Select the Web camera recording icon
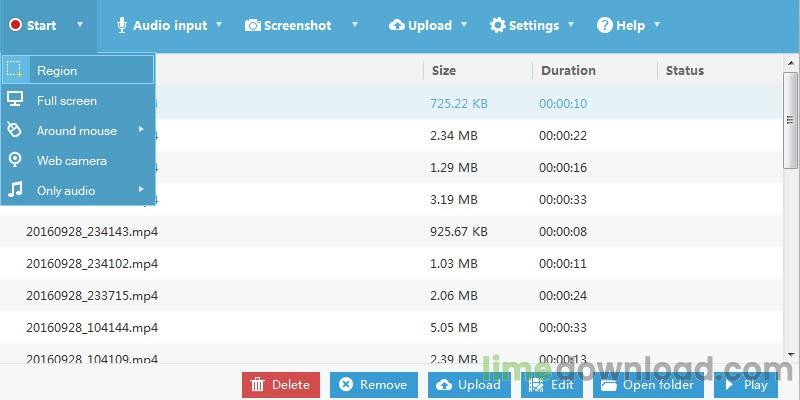Screen dimensions: 800x400 (x=15, y=160)
